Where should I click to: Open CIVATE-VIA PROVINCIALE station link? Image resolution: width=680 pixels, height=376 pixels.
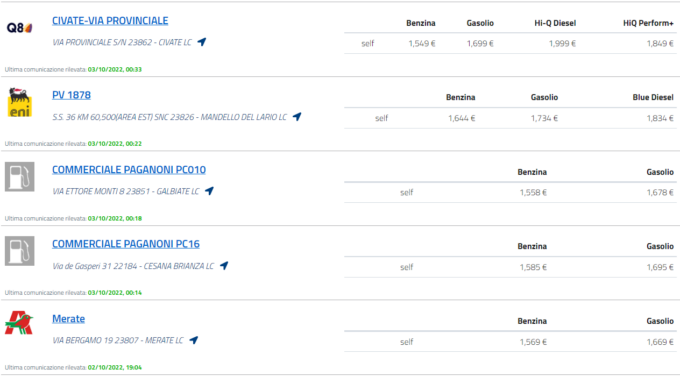click(x=110, y=21)
